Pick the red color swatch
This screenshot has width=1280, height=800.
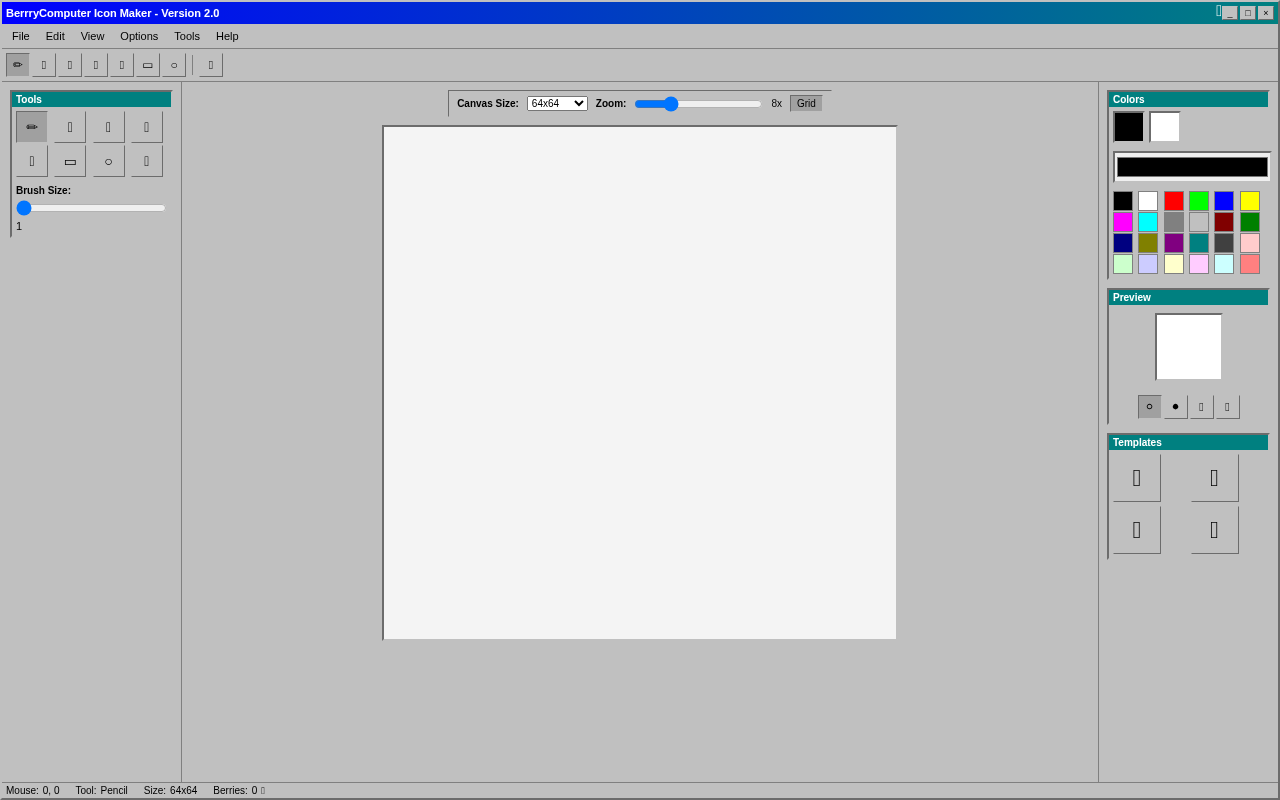1174,201
